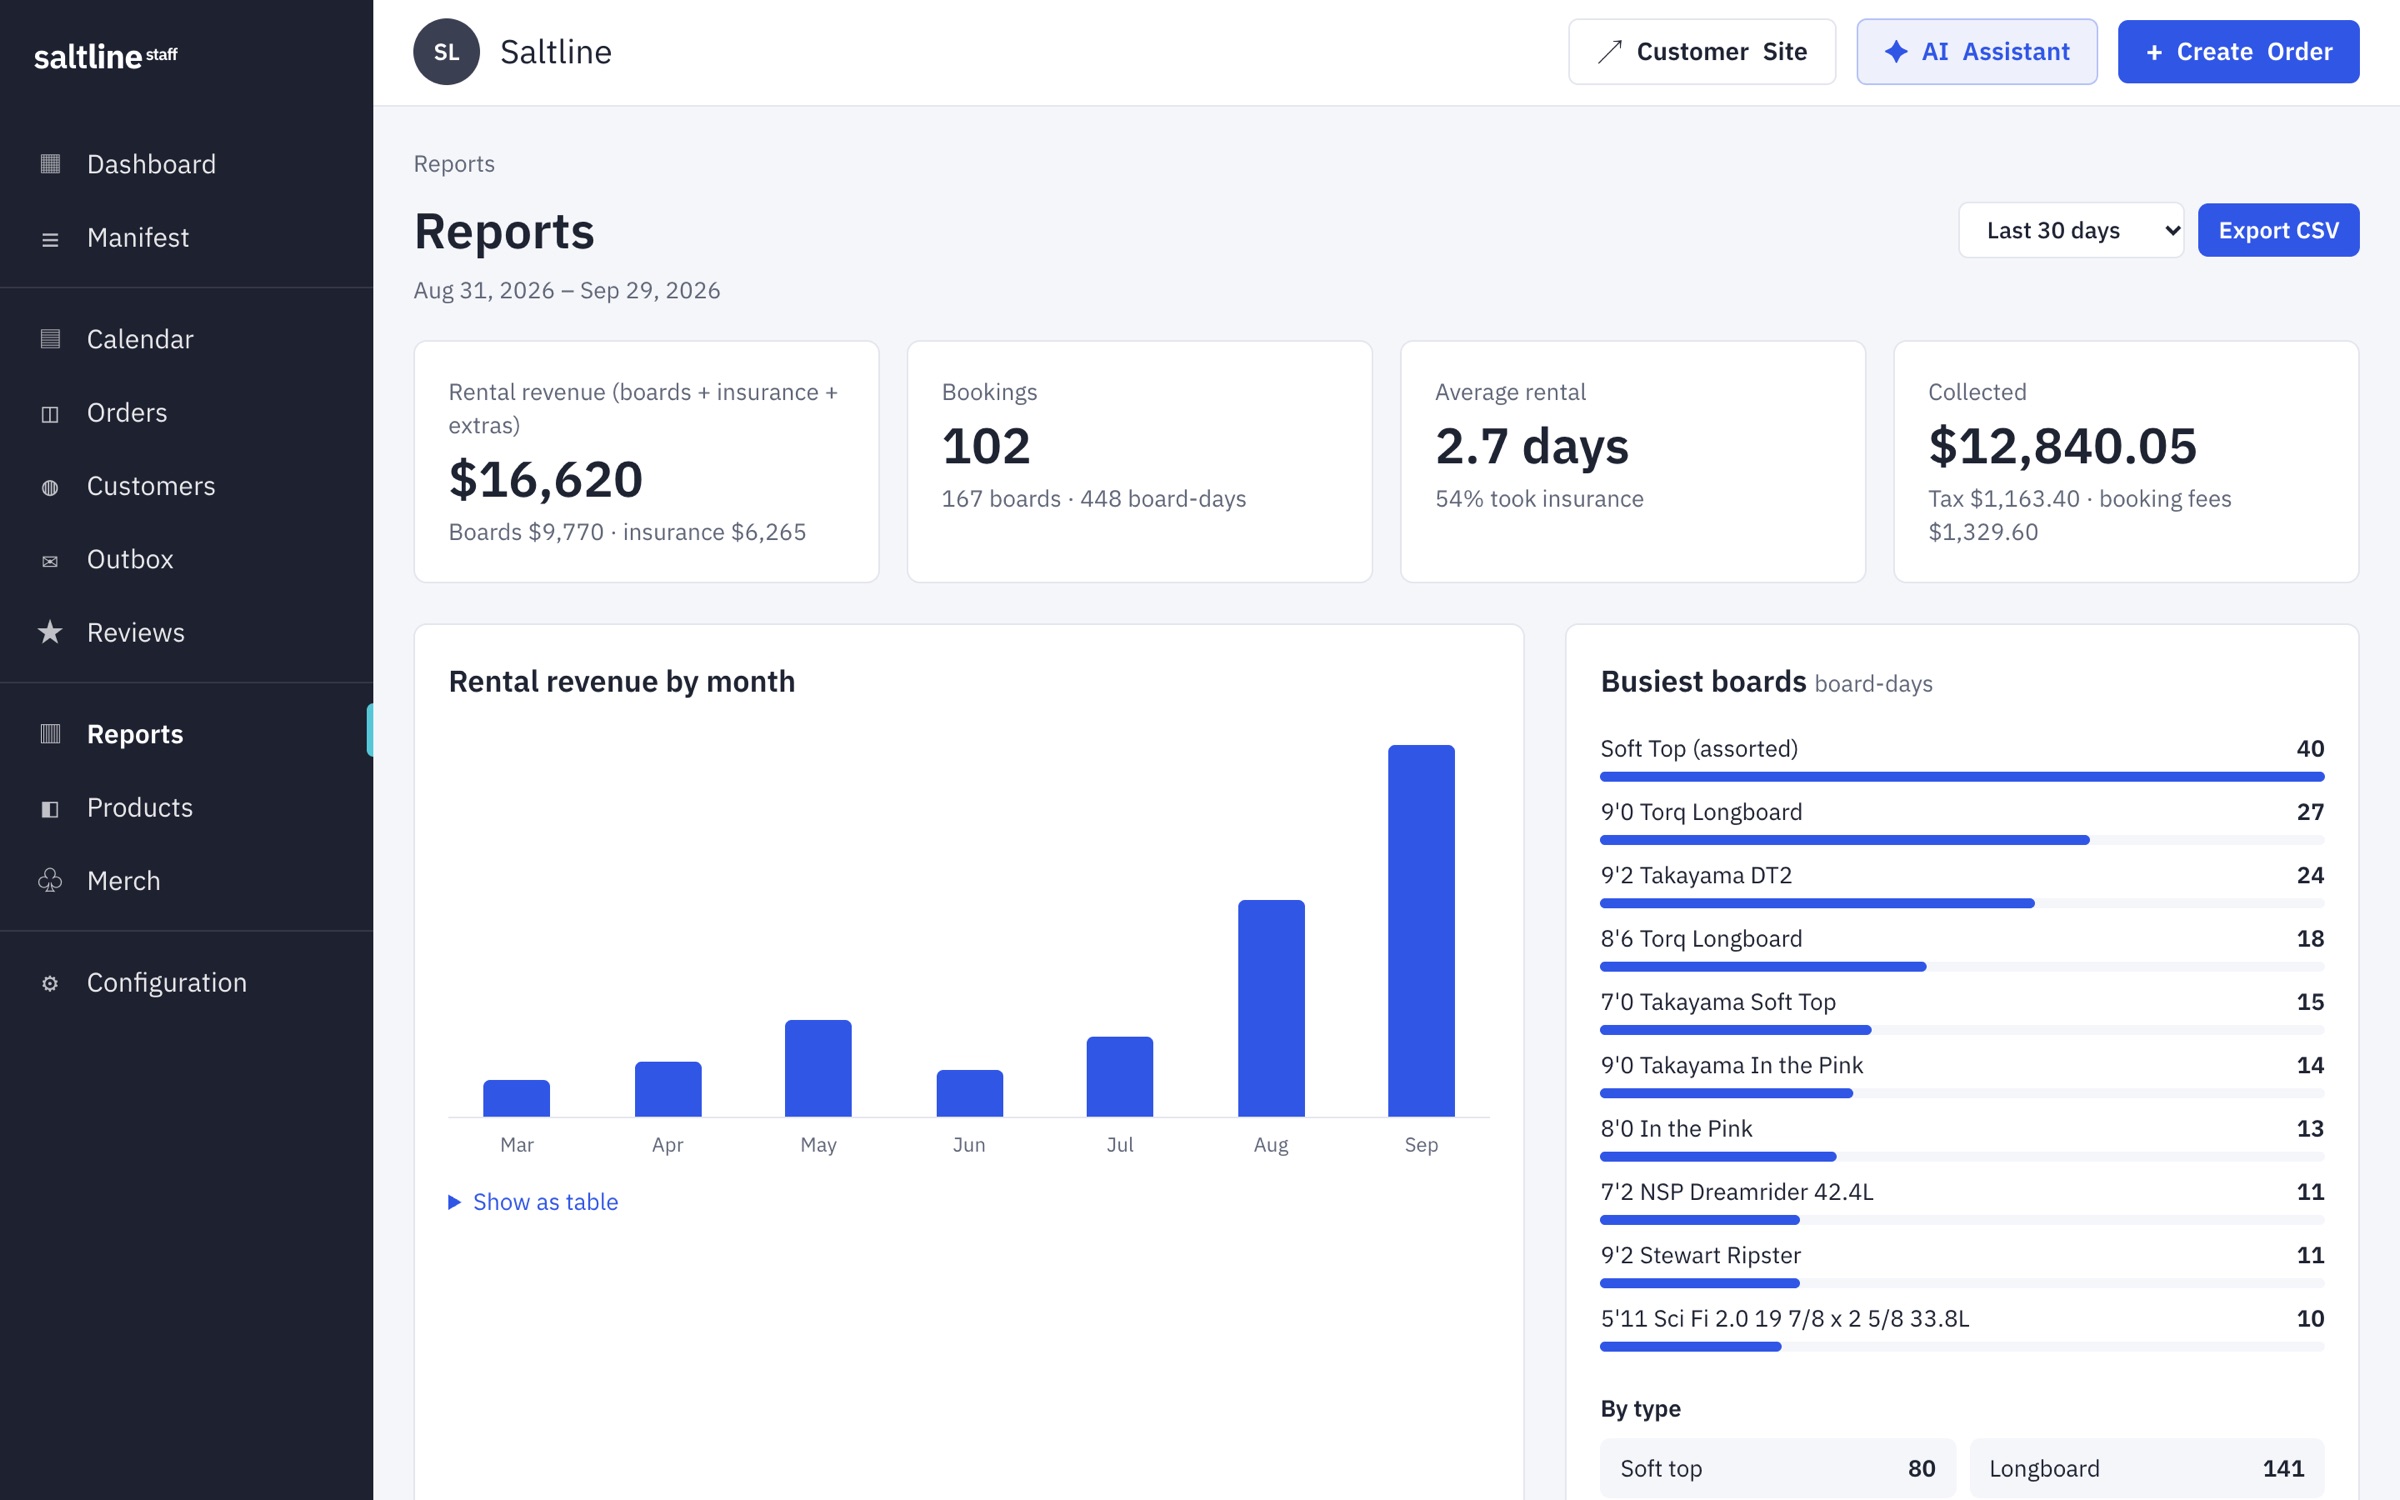Click the 8'6 Torq Longboard row label
The image size is (2400, 1500).
(x=1701, y=939)
